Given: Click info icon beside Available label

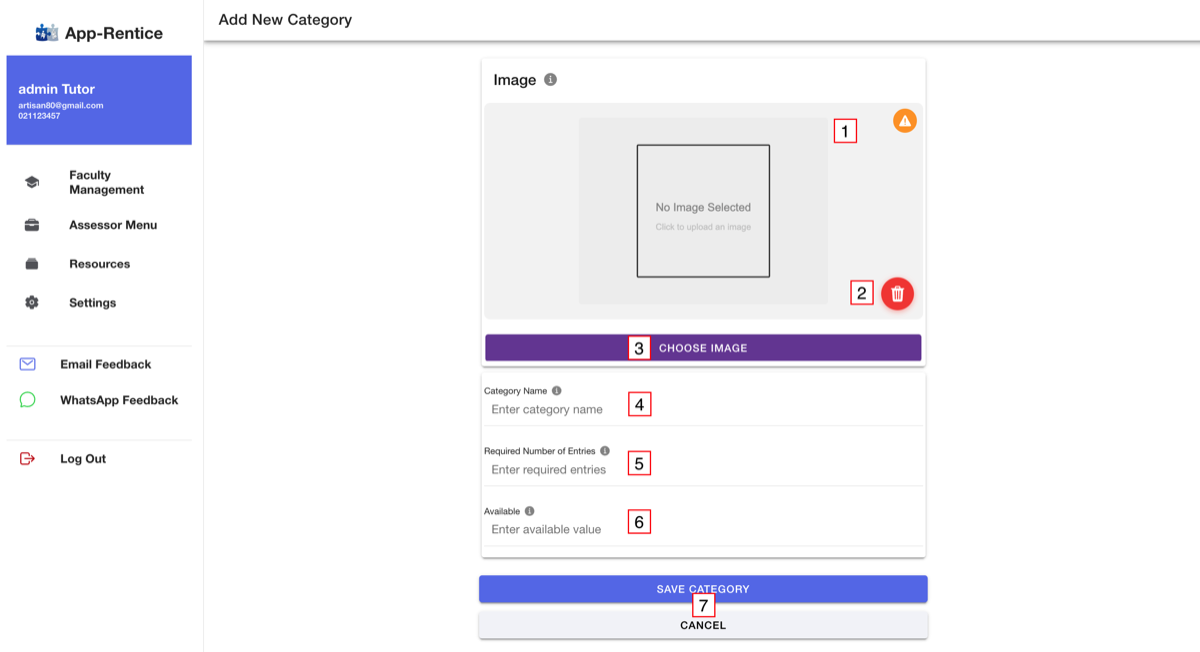Looking at the screenshot, I should (x=529, y=511).
